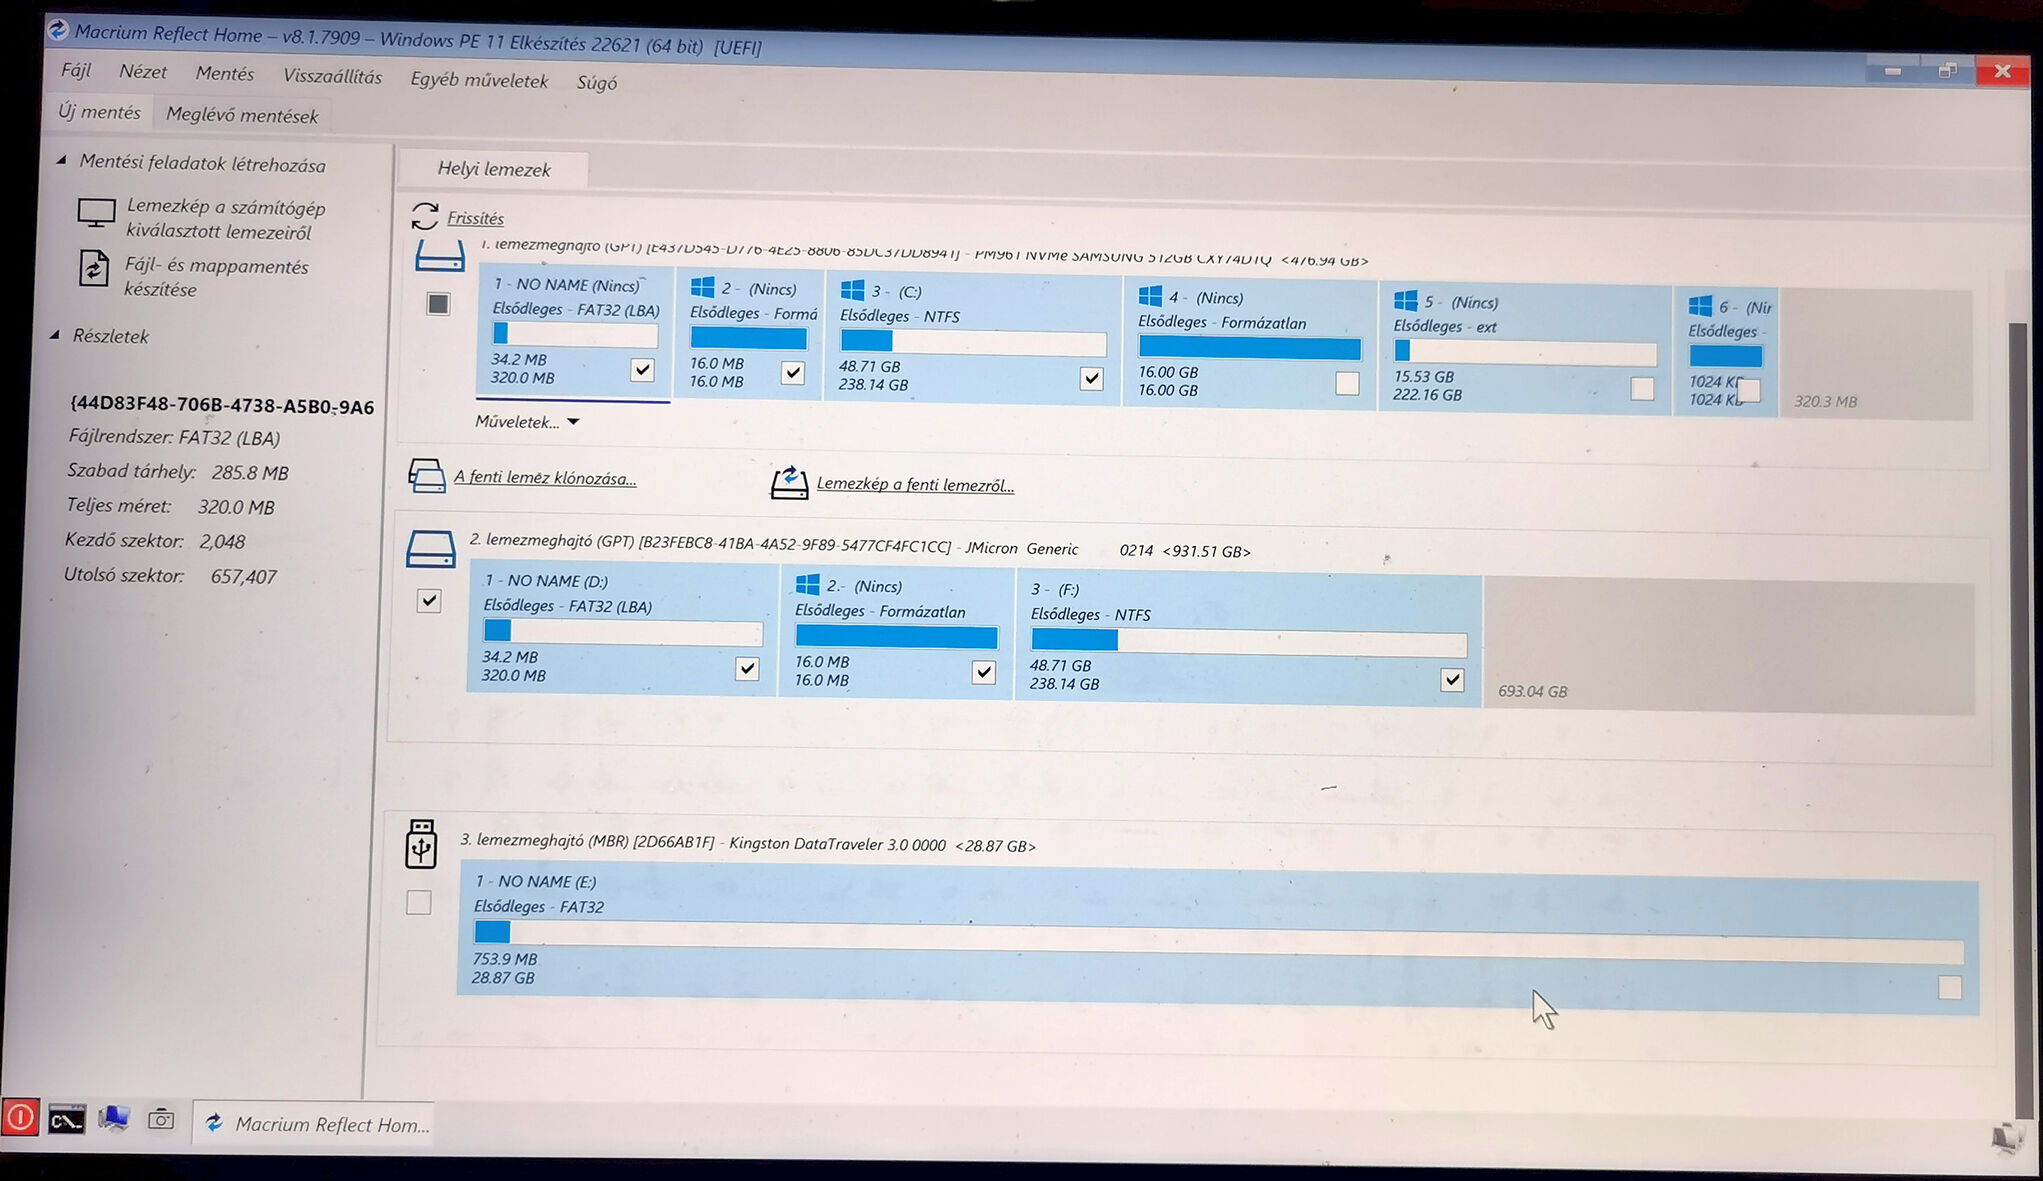Open the Egyéb műveletek menu

click(479, 80)
